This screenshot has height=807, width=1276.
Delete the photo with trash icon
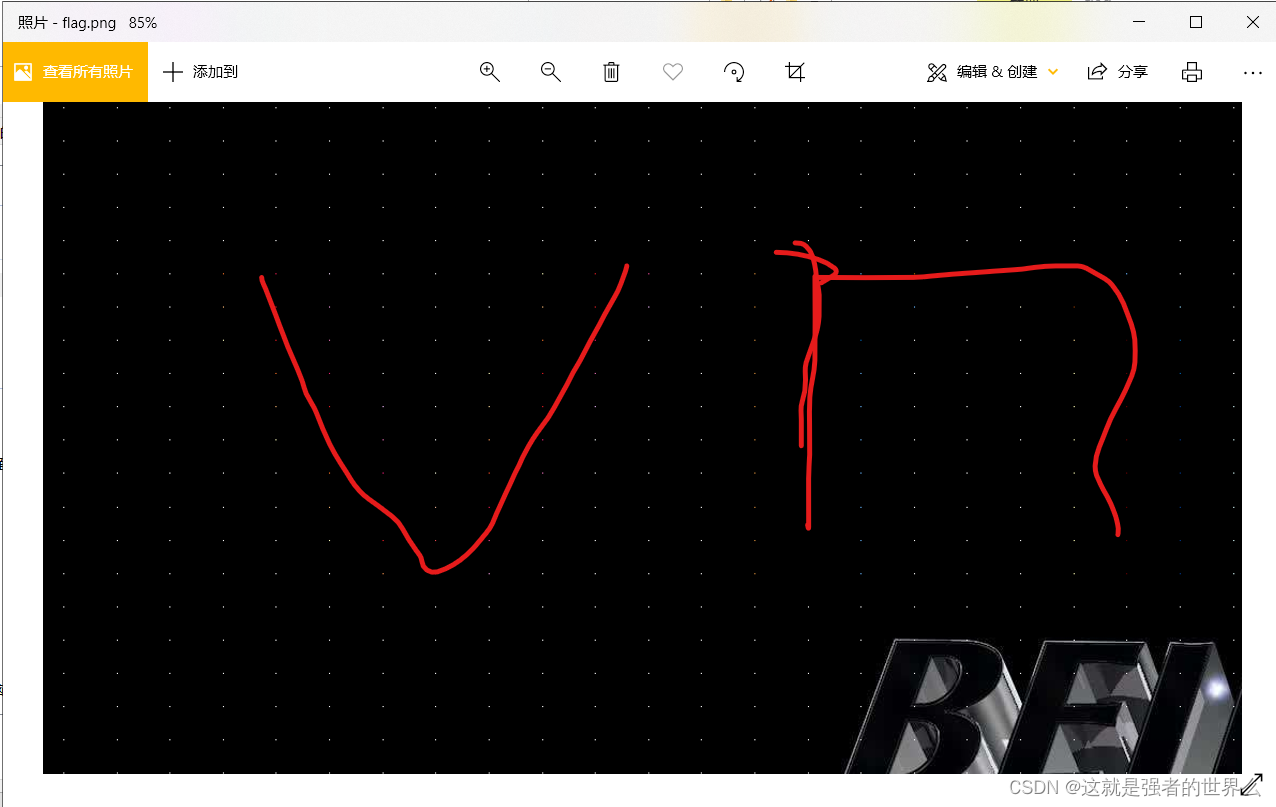pos(611,72)
